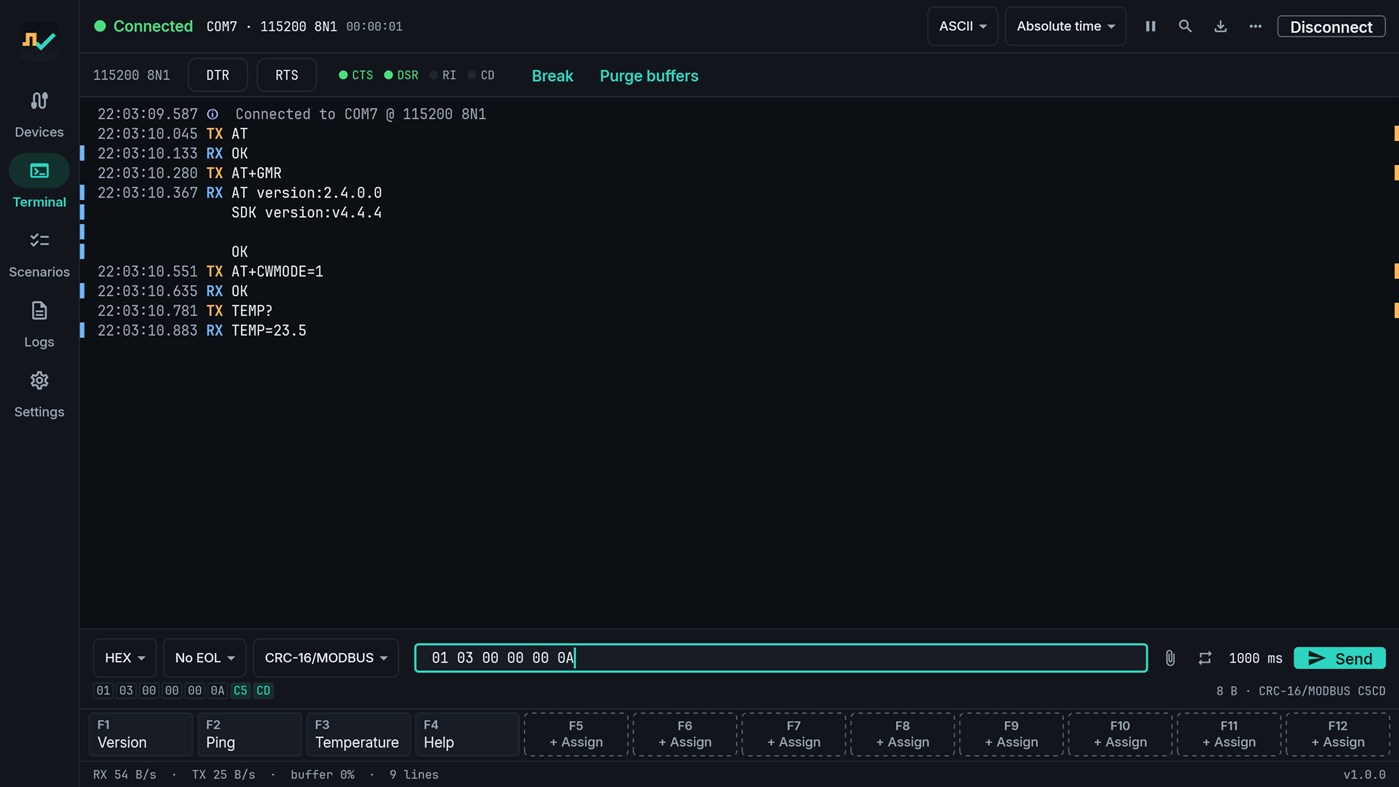Viewport: 1399px width, 787px height.
Task: Click the CD signal indicator
Action: 482,75
